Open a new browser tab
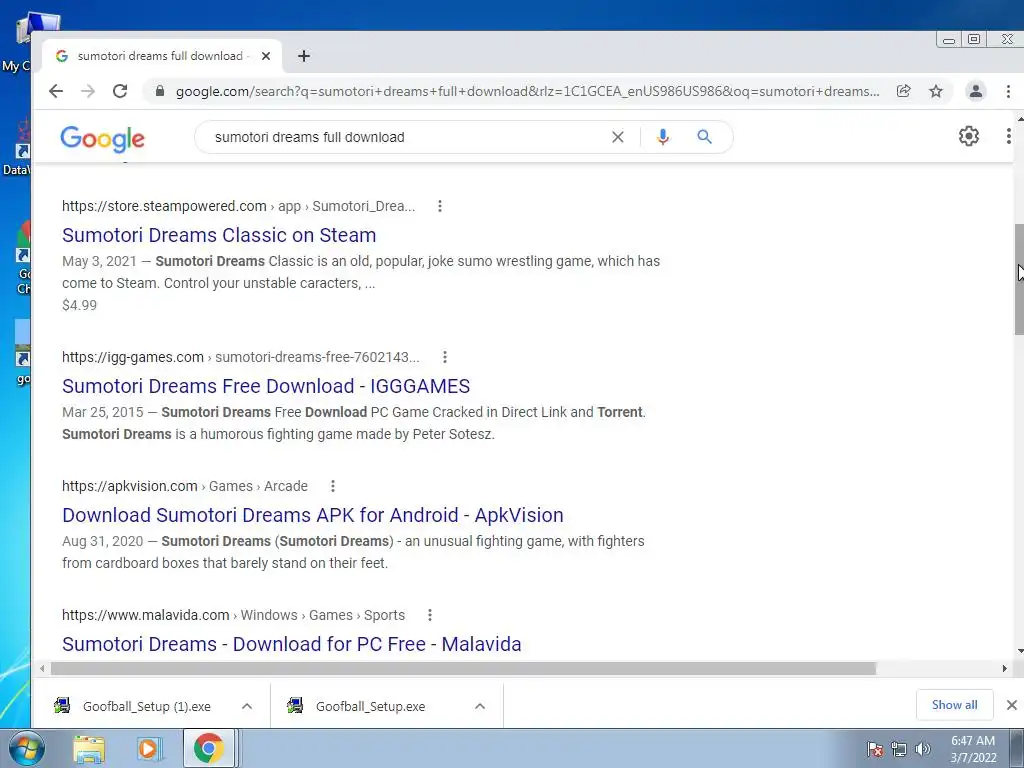 [x=304, y=56]
